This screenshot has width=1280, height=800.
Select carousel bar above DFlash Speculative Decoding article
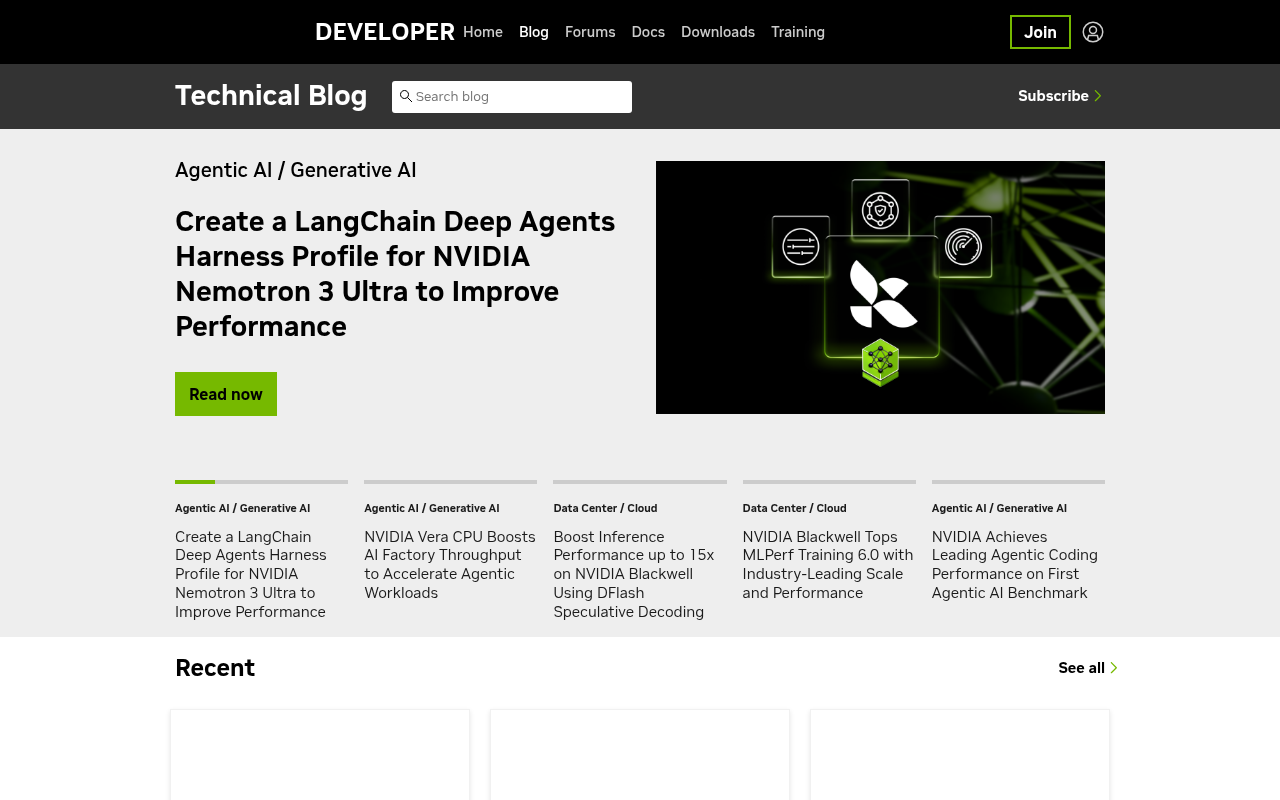point(640,482)
